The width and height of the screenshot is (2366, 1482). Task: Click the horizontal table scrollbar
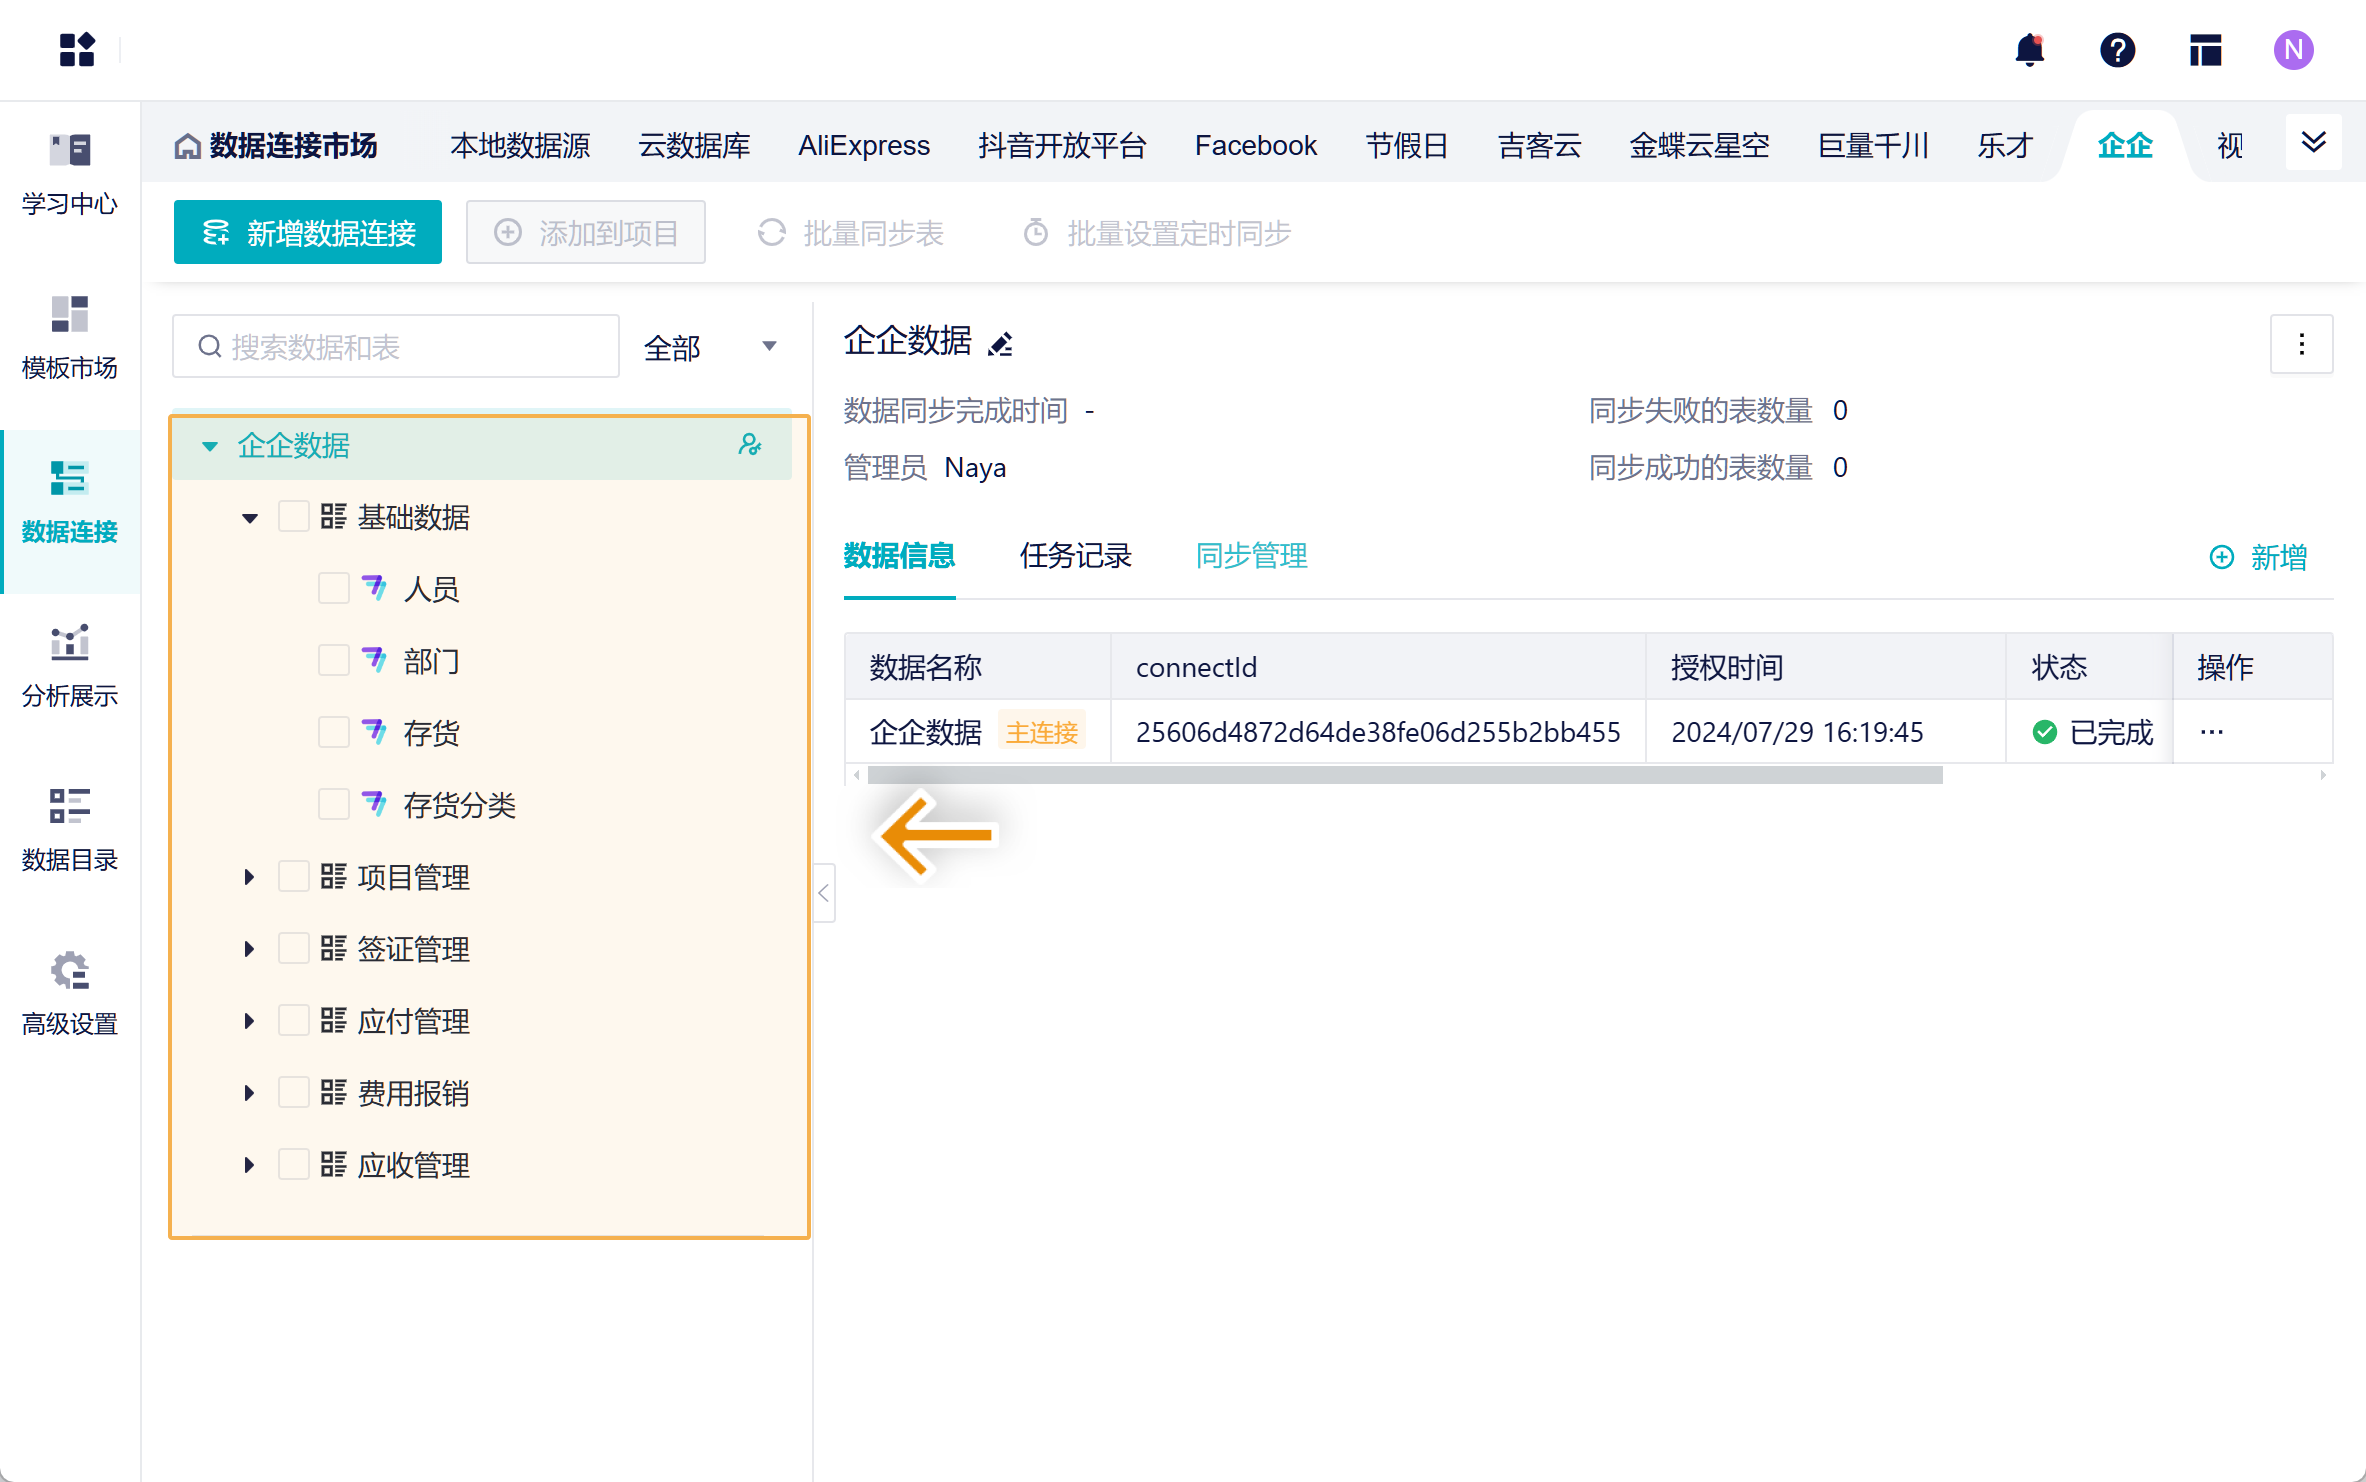(1404, 775)
